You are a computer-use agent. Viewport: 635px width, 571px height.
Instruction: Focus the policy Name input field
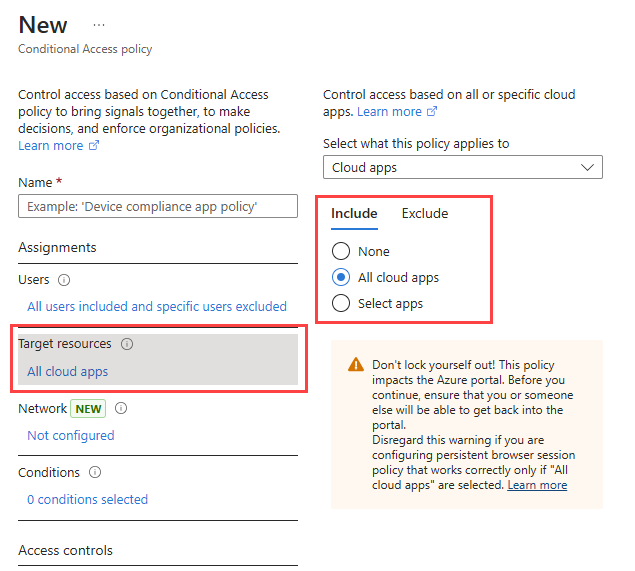[x=158, y=206]
